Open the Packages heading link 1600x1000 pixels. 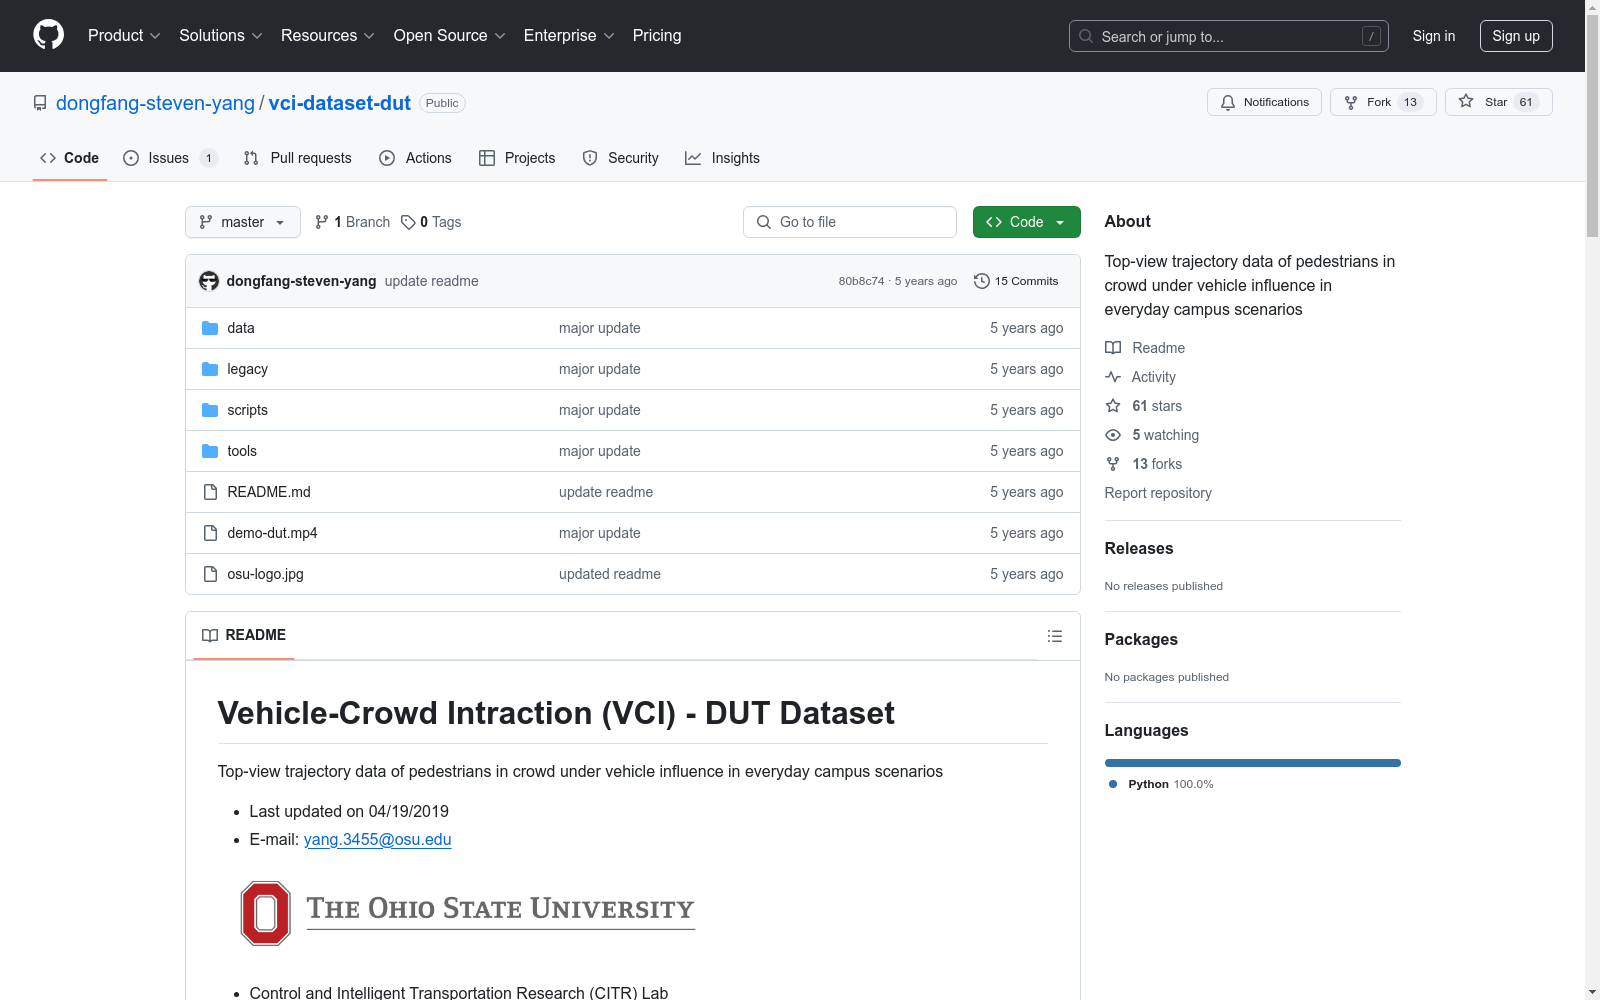(1141, 639)
